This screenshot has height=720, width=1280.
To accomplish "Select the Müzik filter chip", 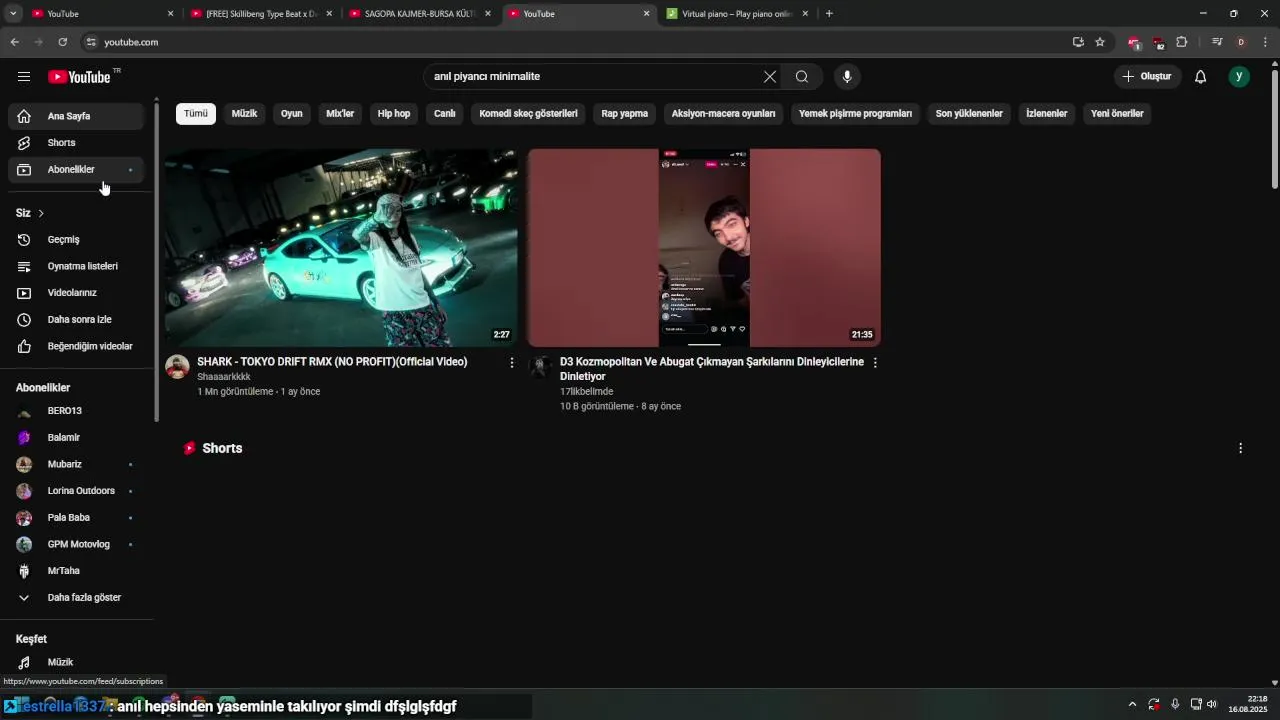I will [x=244, y=114].
